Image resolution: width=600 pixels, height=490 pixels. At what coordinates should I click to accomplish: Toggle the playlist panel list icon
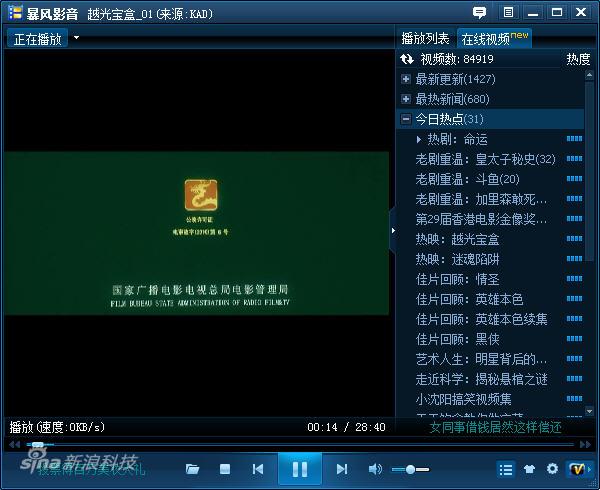point(506,469)
